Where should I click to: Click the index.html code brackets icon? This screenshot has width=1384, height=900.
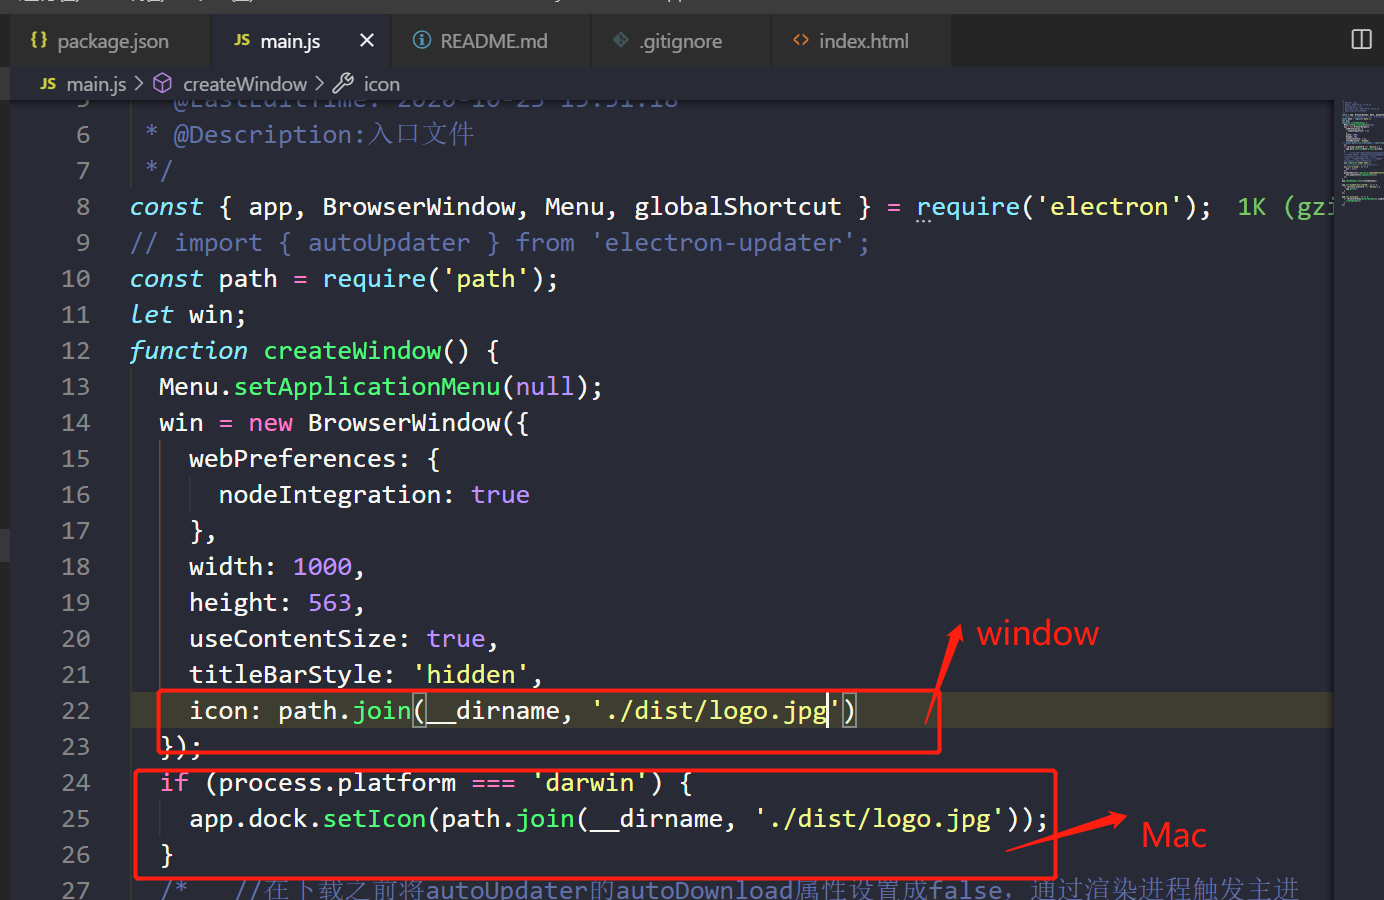click(801, 40)
